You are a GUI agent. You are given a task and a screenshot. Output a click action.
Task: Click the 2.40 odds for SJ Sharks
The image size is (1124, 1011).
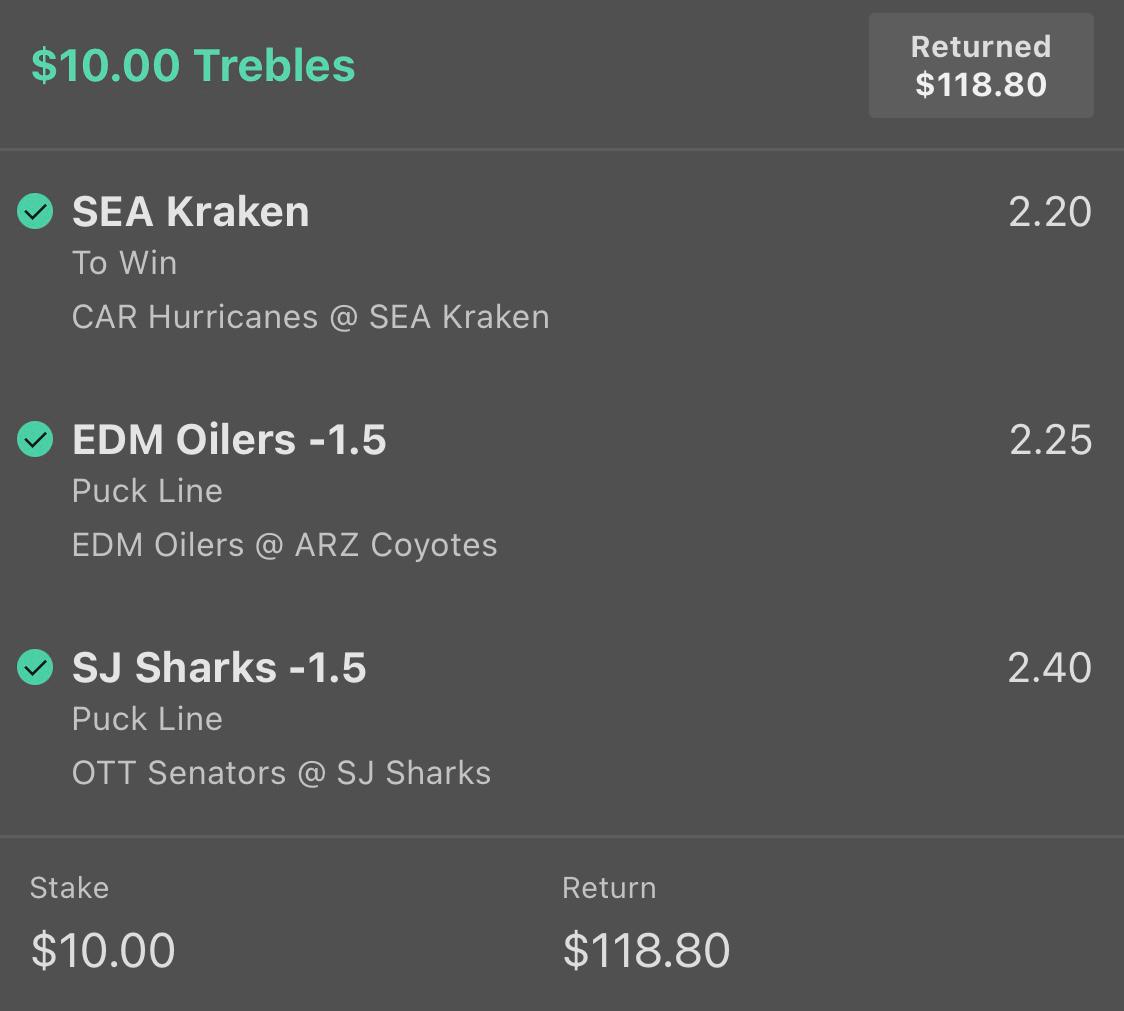[x=1049, y=667]
